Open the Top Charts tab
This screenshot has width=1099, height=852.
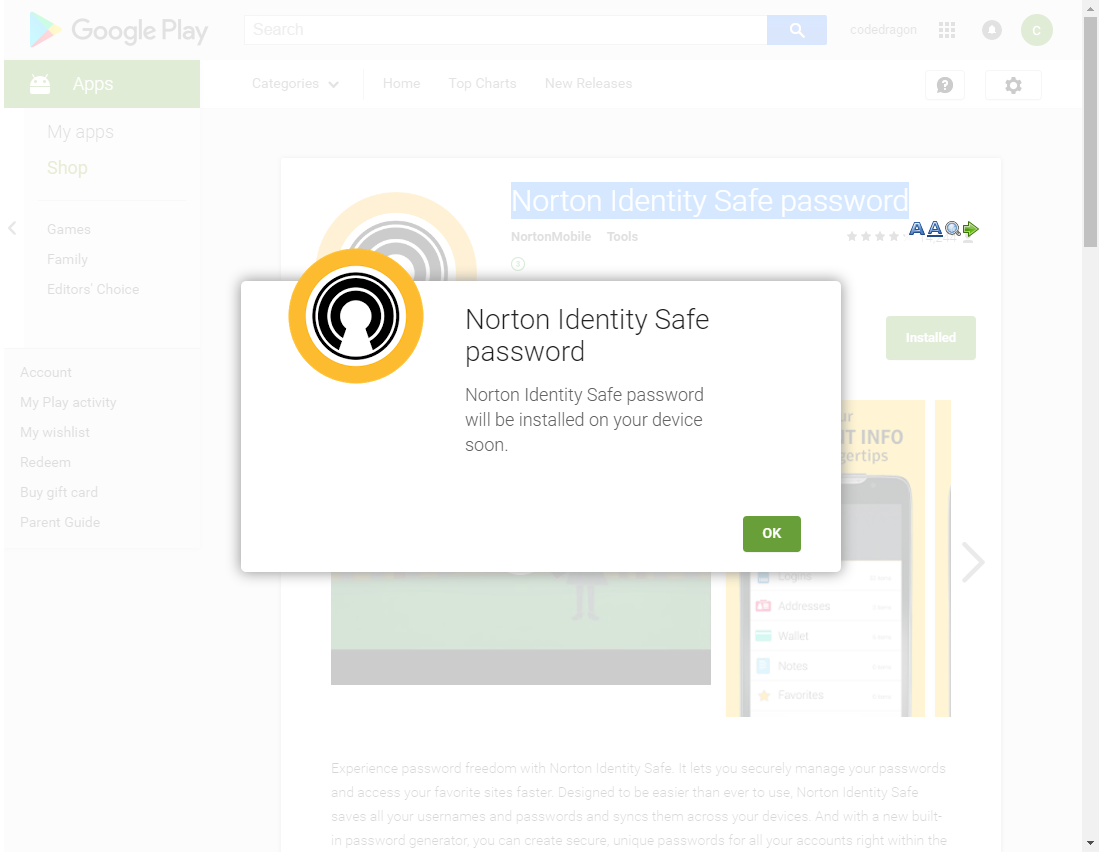pyautogui.click(x=482, y=83)
